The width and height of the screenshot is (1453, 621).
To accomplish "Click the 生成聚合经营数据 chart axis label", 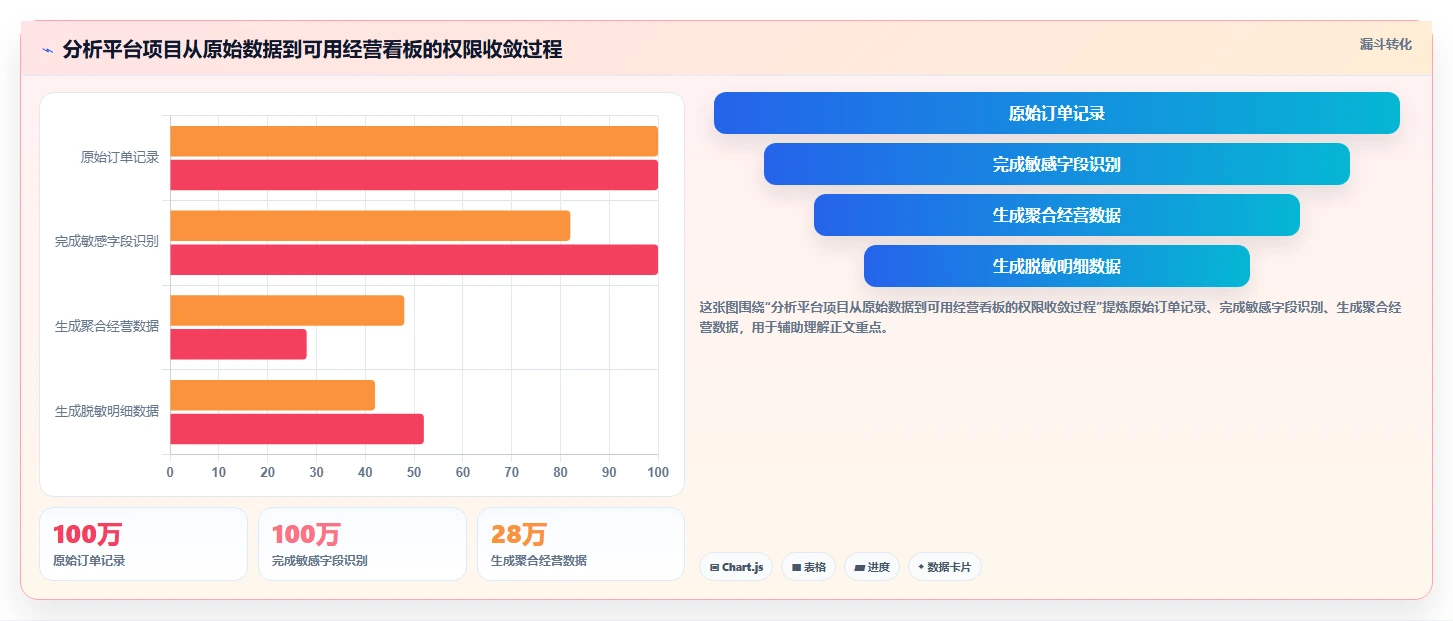I will click(x=107, y=326).
